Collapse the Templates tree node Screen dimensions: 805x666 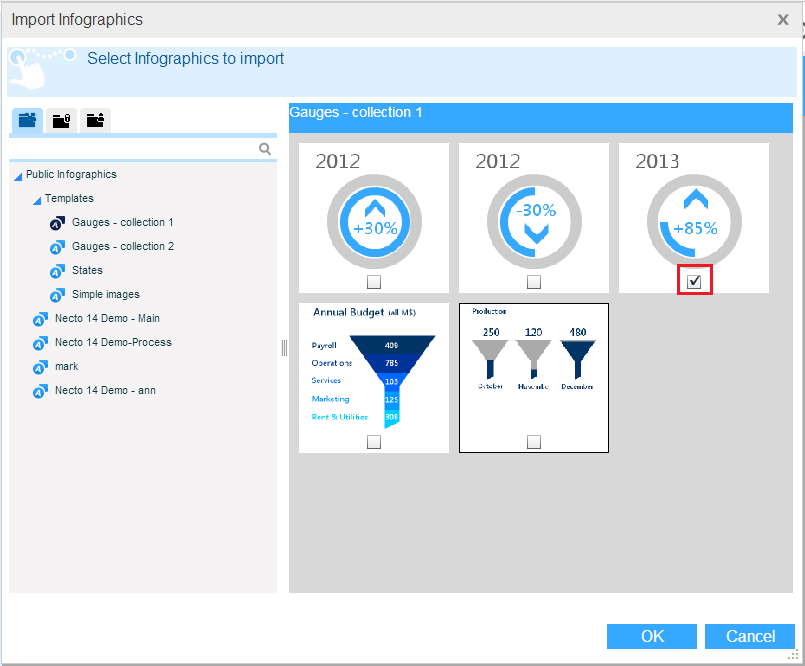pos(37,201)
